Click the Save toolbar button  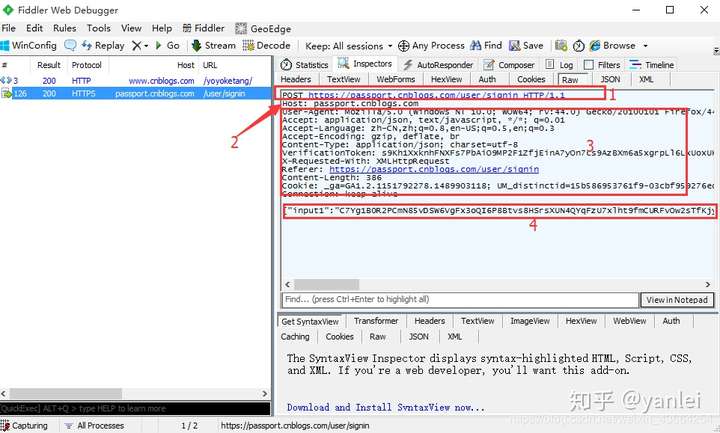pyautogui.click(x=526, y=45)
